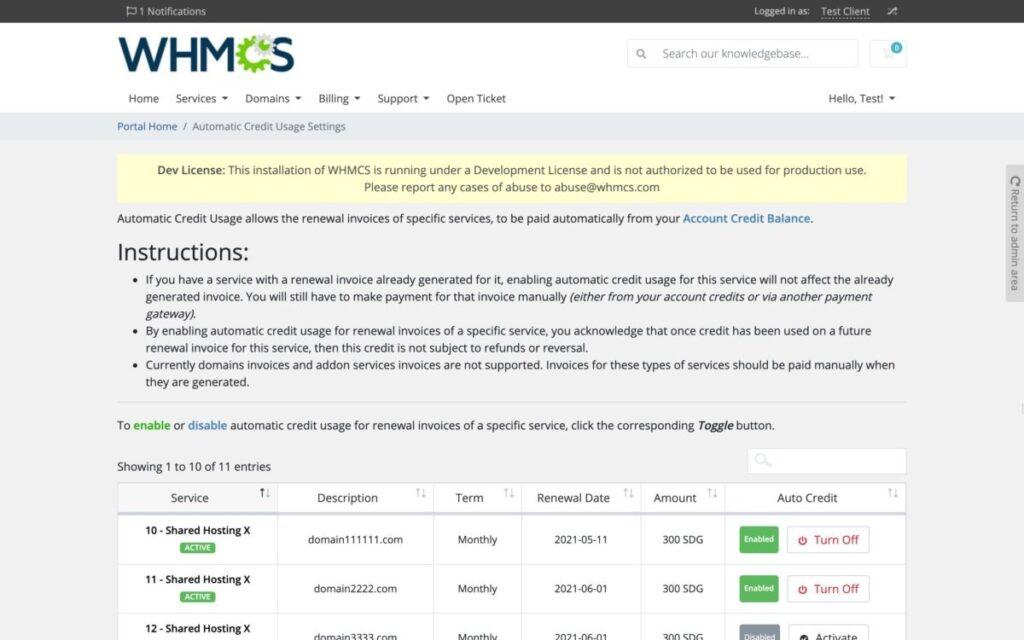The width and height of the screenshot is (1024, 640).
Task: Click the Showing 1 to 10 of 11 entries text
Action: coord(194,467)
